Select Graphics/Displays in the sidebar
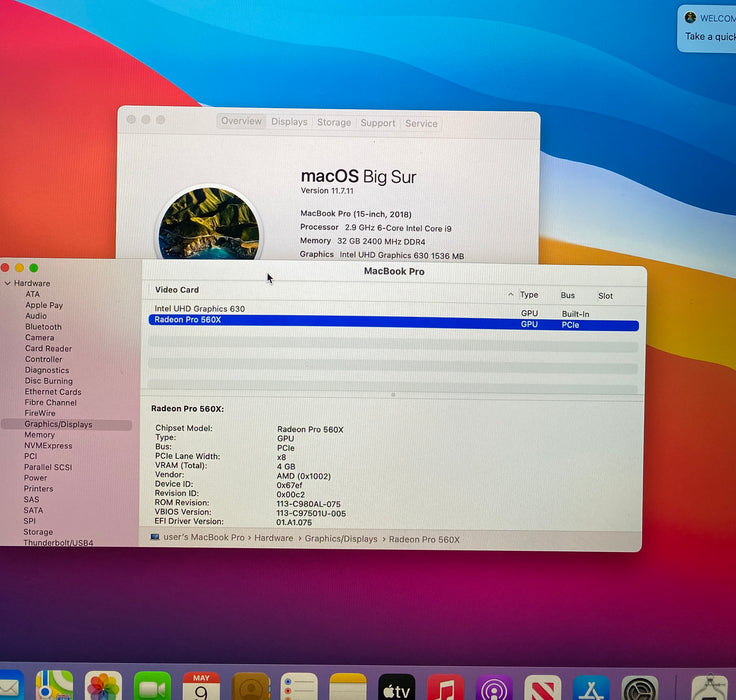 [67, 424]
